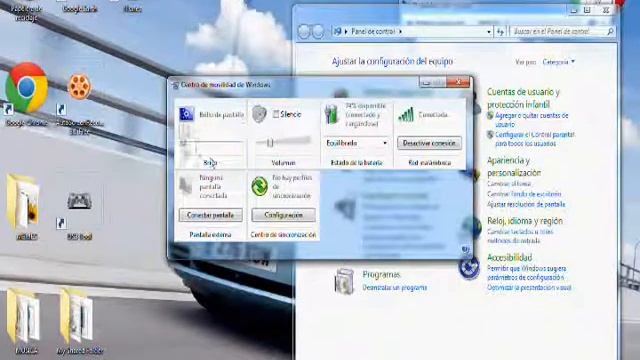
Task: Open Reloj, idioma y región heading
Action: [x=525, y=221]
